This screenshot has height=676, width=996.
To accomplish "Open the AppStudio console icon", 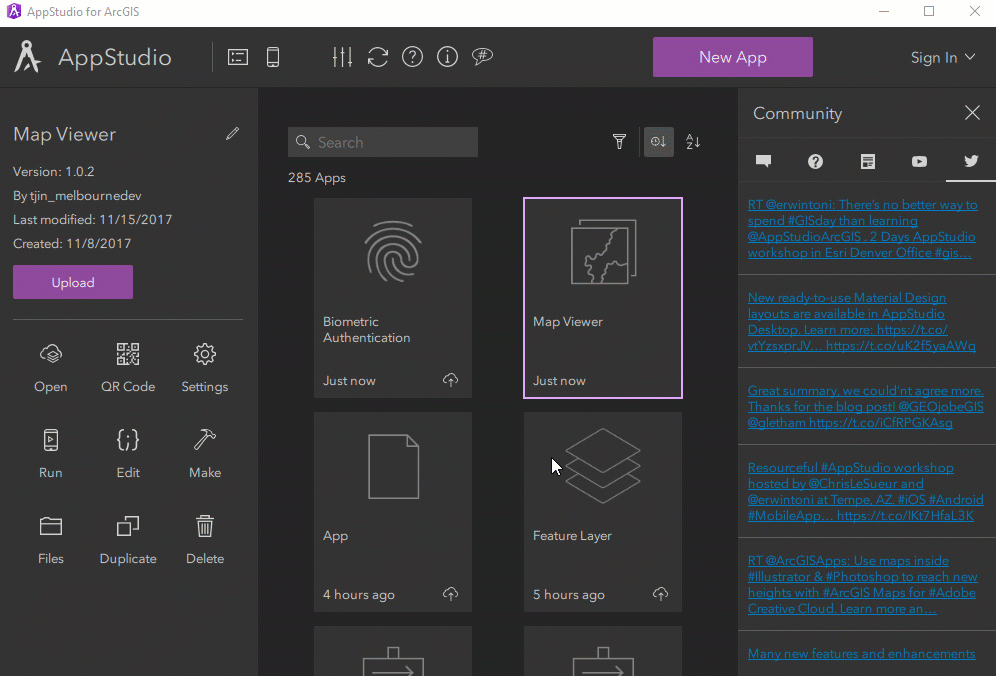I will click(238, 57).
